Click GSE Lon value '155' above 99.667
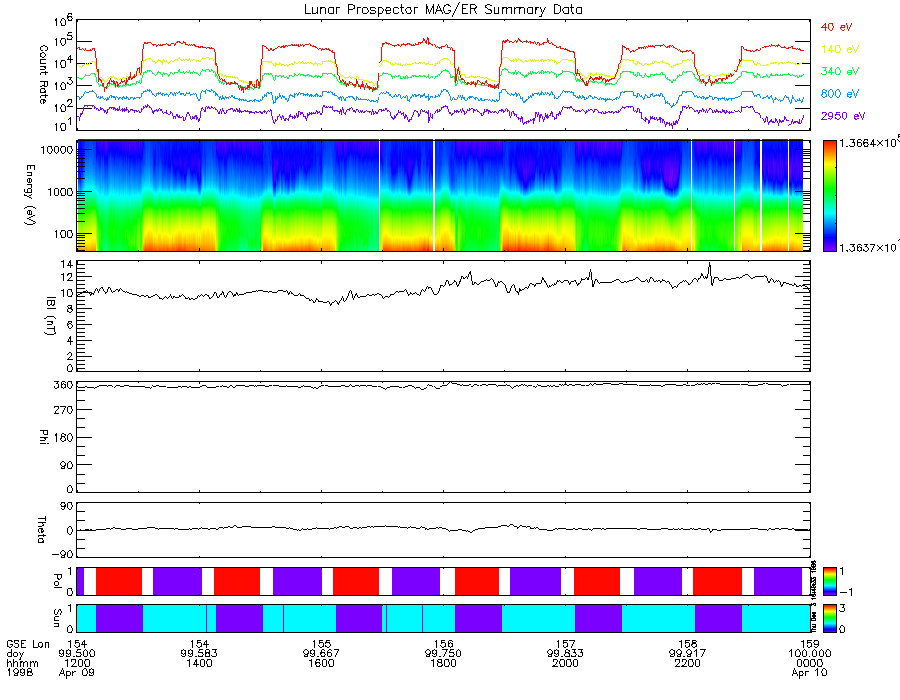This screenshot has height=700, width=900. point(321,644)
